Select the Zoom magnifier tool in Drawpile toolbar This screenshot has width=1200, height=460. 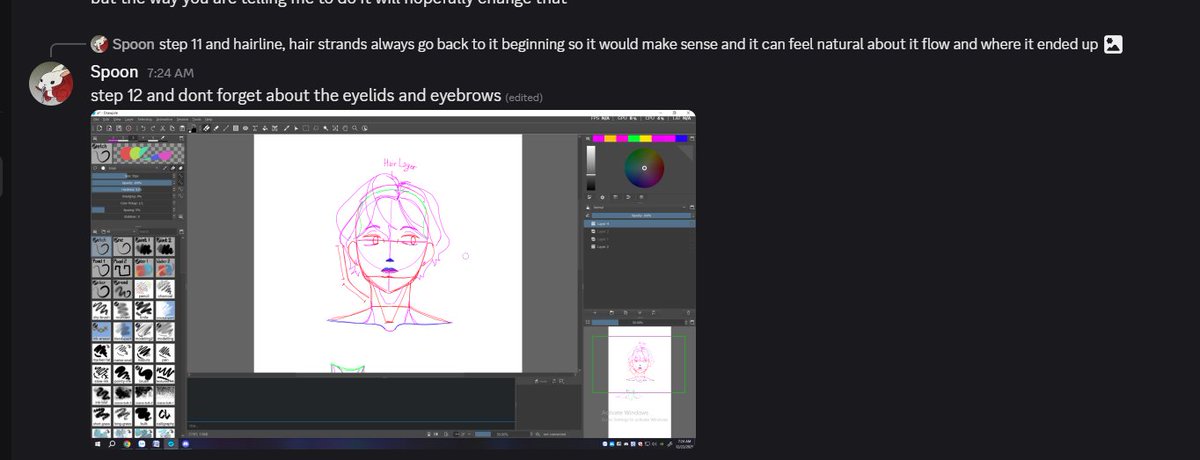pyautogui.click(x=355, y=128)
